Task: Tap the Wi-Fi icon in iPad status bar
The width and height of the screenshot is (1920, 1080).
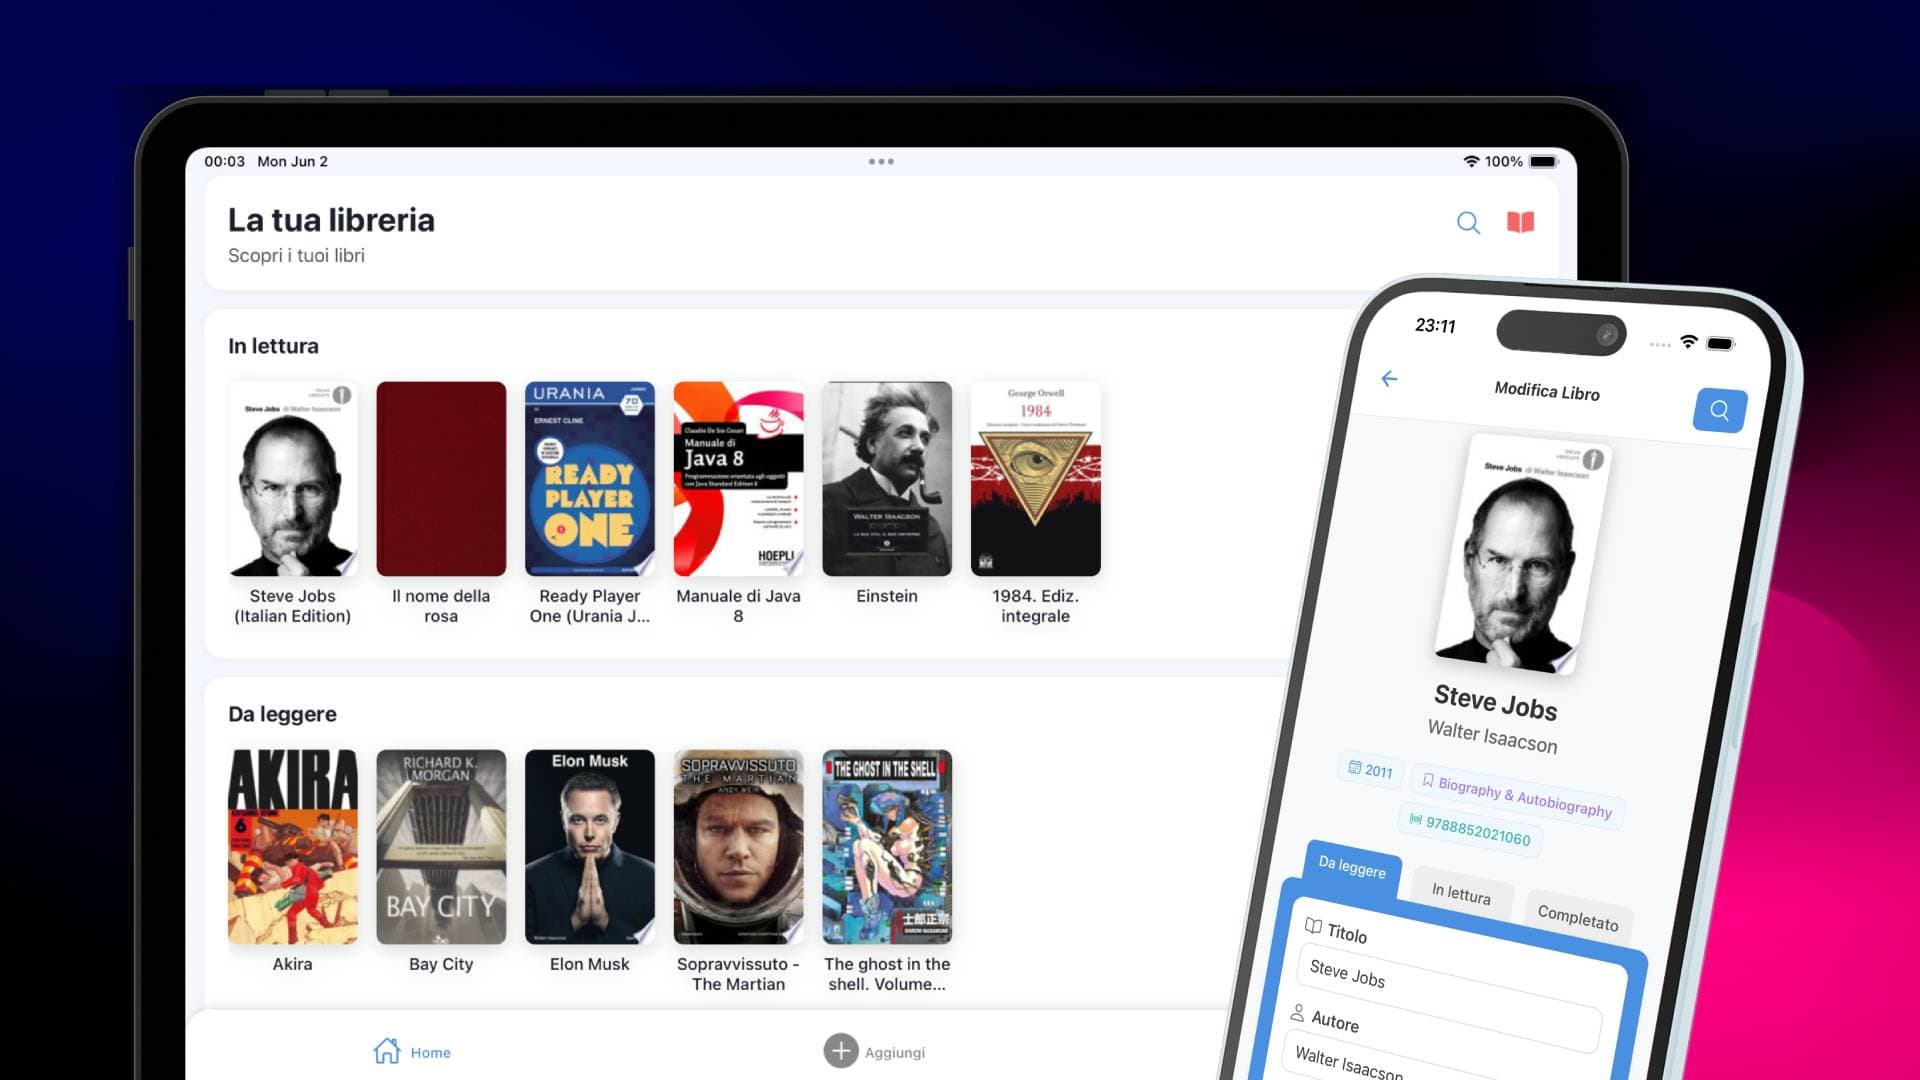Action: pos(1471,161)
